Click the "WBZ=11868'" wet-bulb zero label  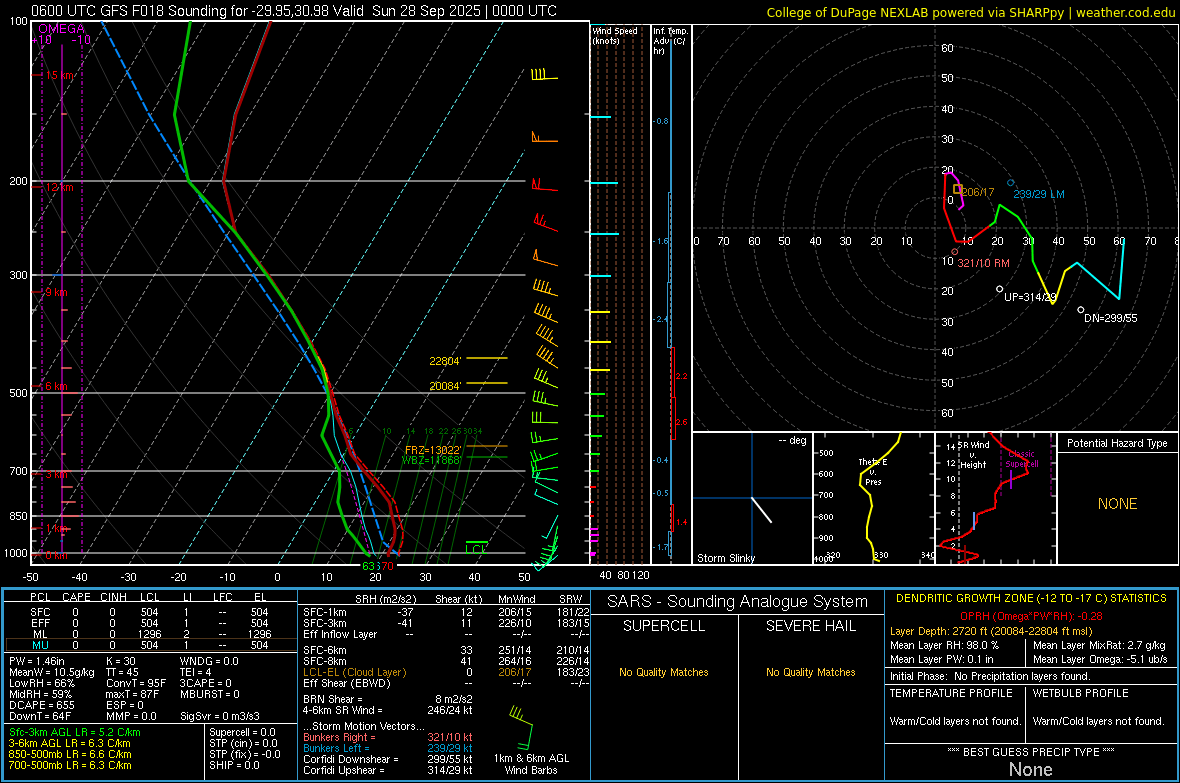click(x=431, y=460)
